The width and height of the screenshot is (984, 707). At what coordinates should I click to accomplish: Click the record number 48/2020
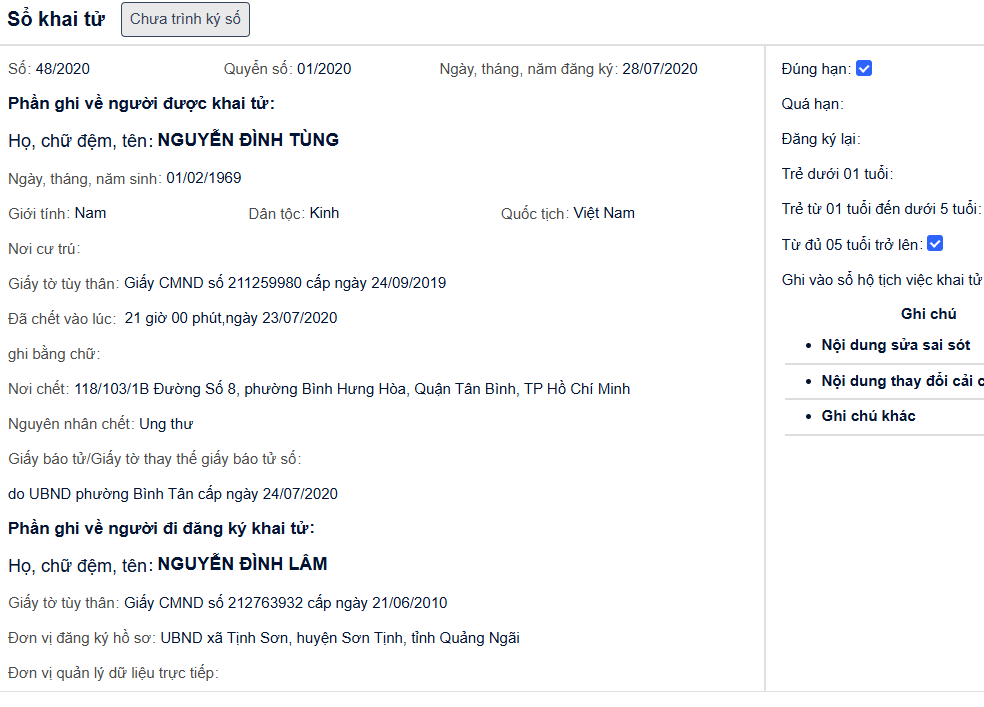tap(63, 69)
